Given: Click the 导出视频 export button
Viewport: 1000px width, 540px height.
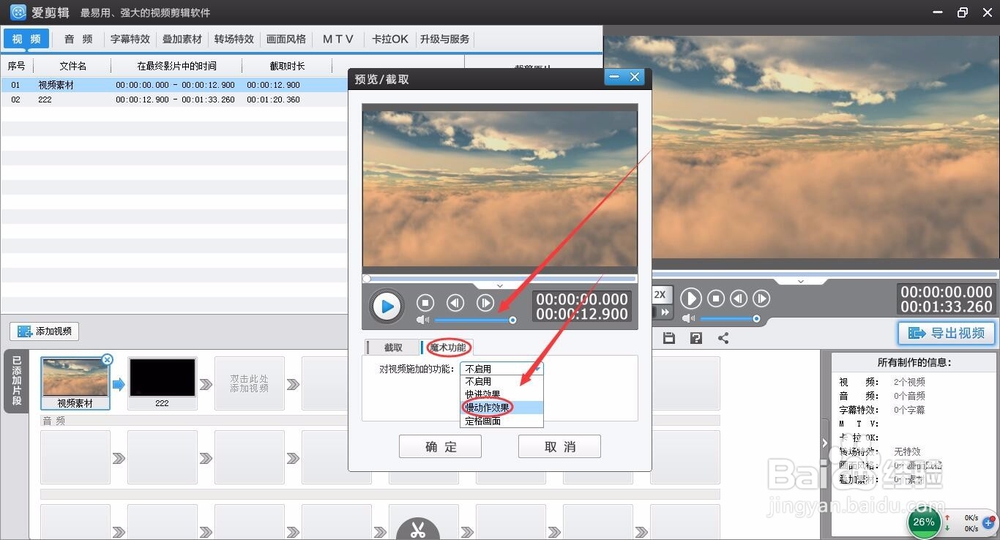Looking at the screenshot, I should coord(946,333).
